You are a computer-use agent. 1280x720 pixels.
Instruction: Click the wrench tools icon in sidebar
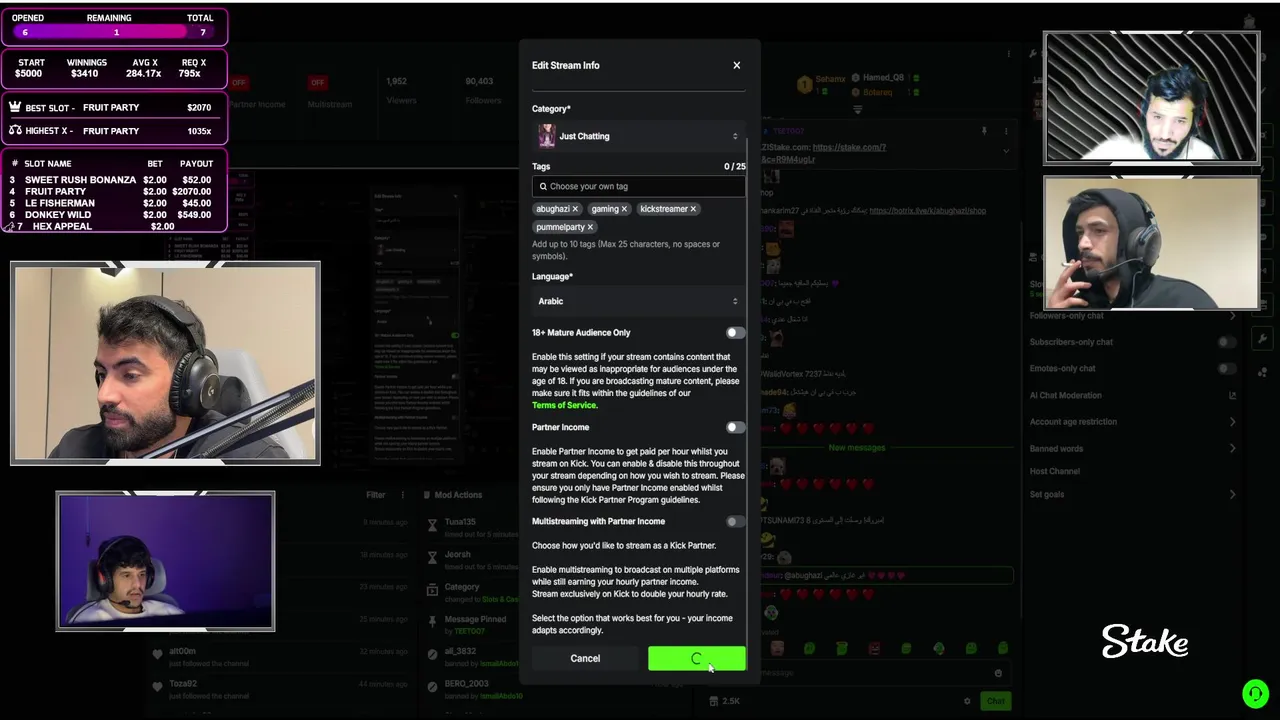click(x=1263, y=339)
